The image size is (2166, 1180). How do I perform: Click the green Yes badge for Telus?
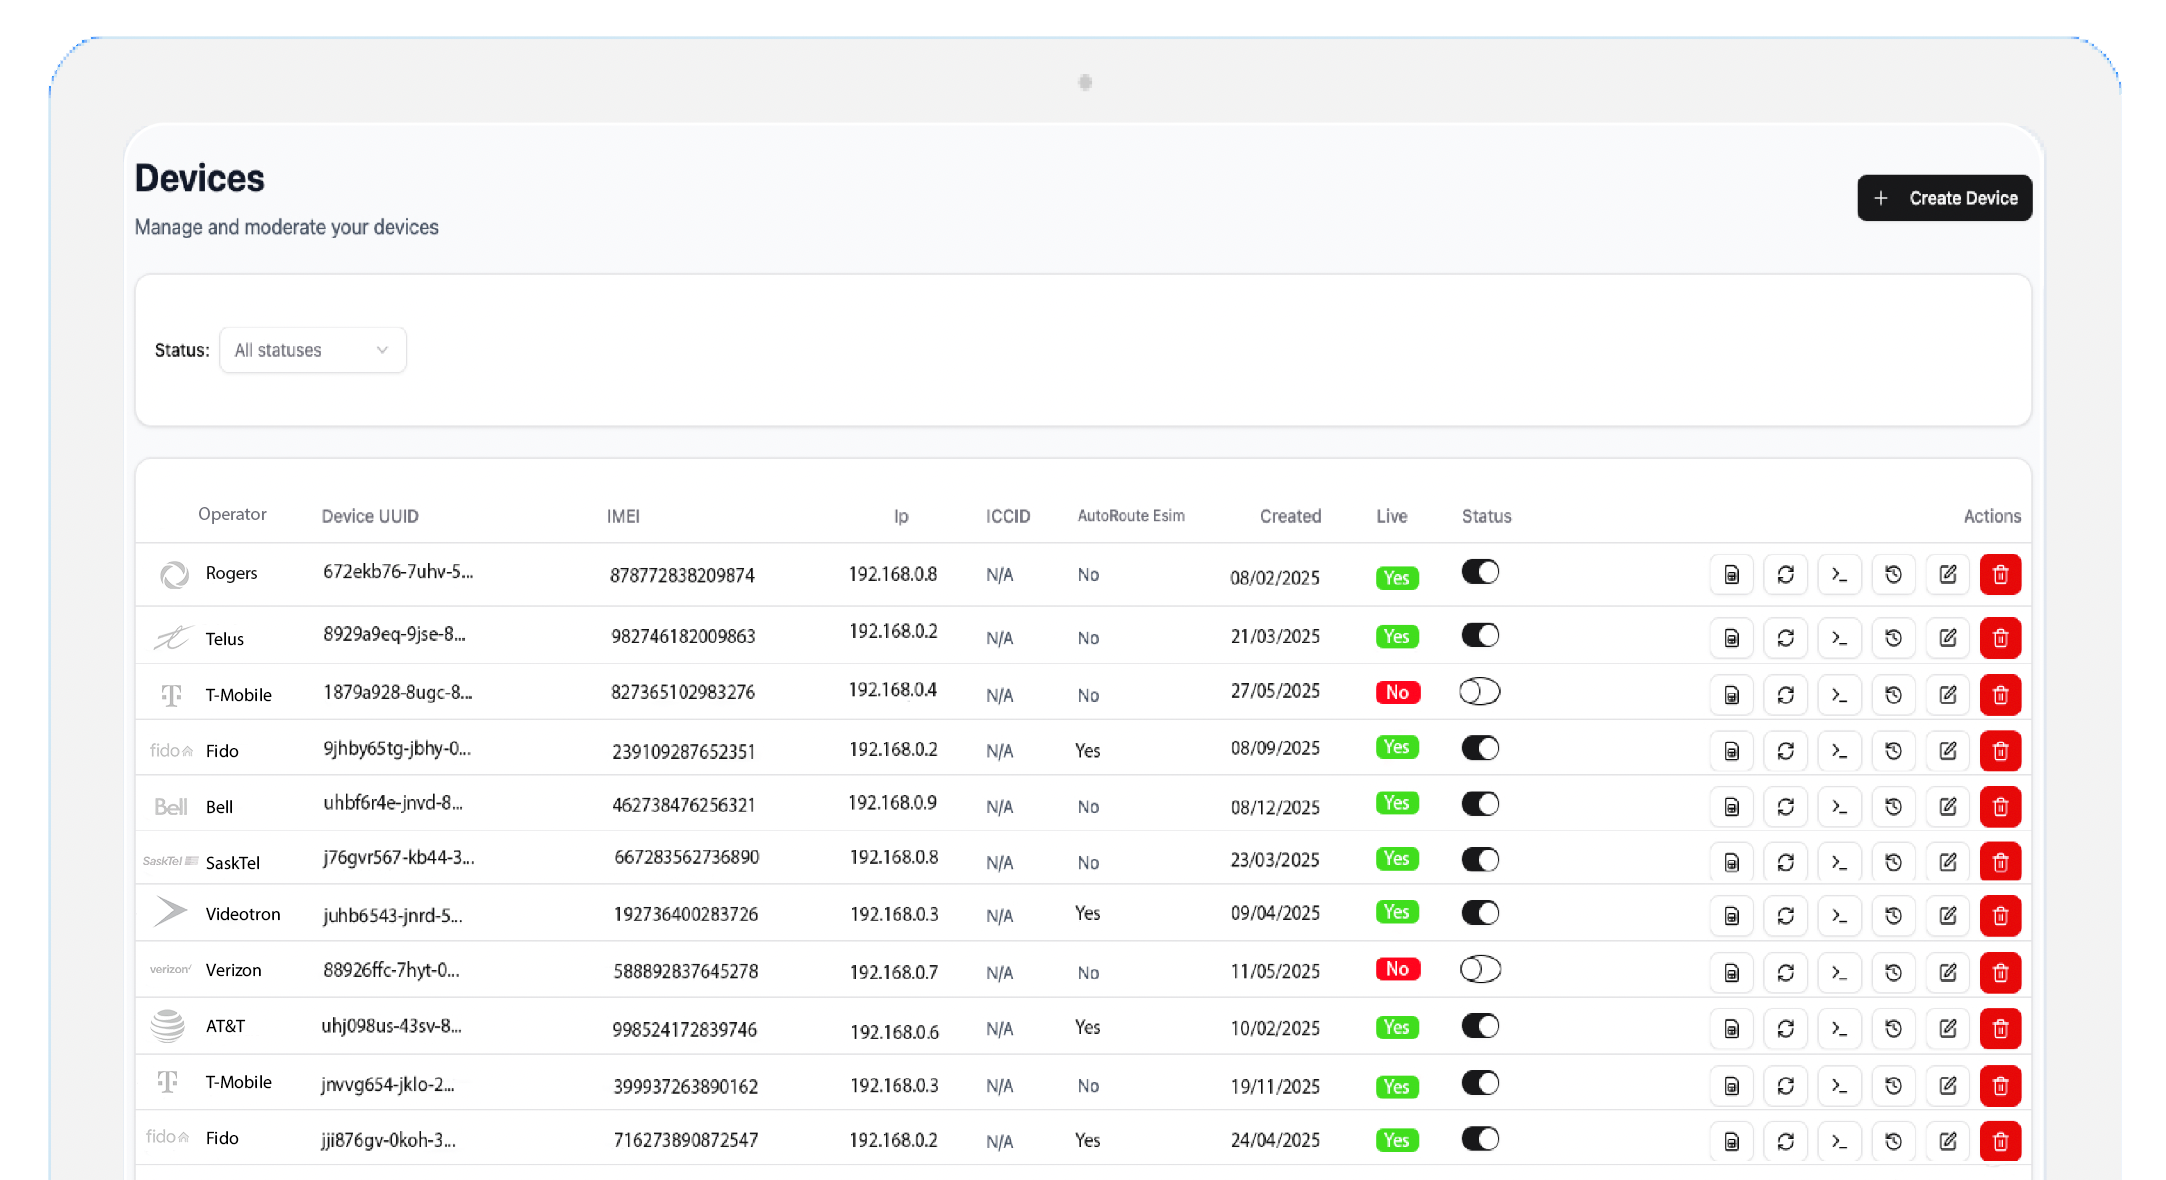pos(1396,637)
